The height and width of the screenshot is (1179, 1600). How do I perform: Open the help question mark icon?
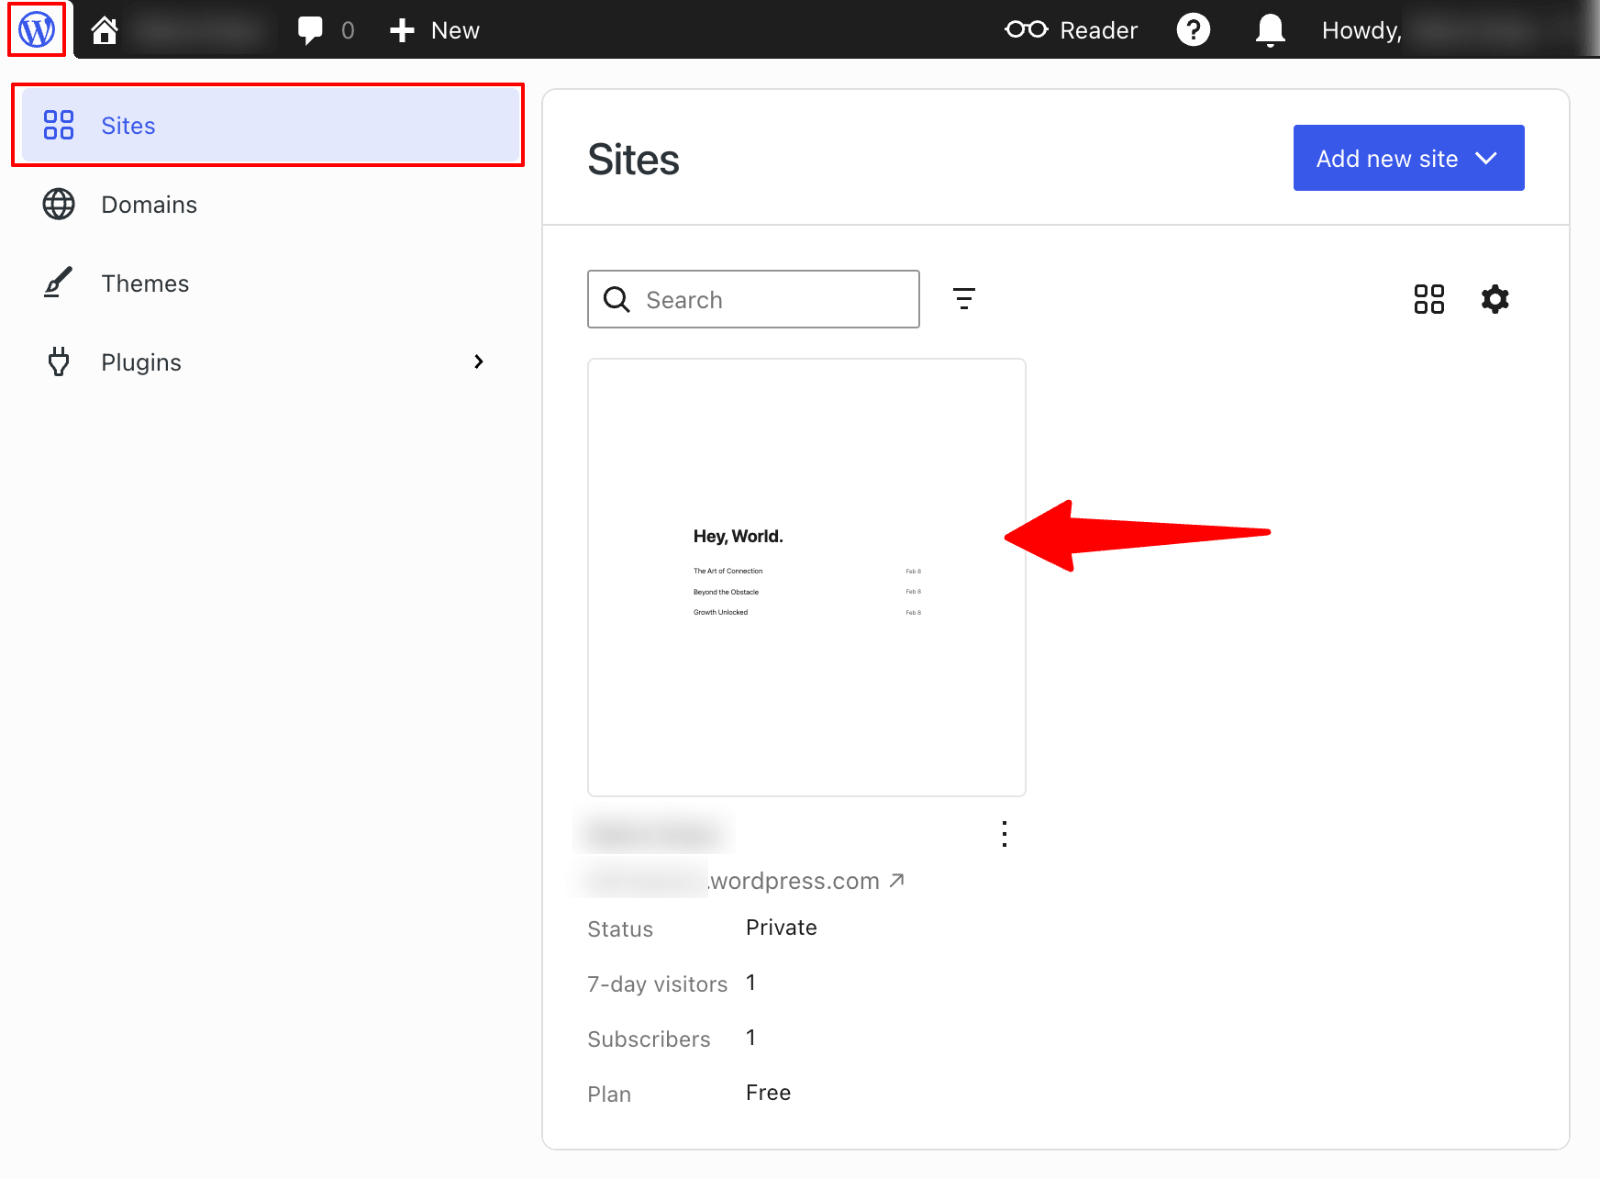pyautogui.click(x=1193, y=29)
